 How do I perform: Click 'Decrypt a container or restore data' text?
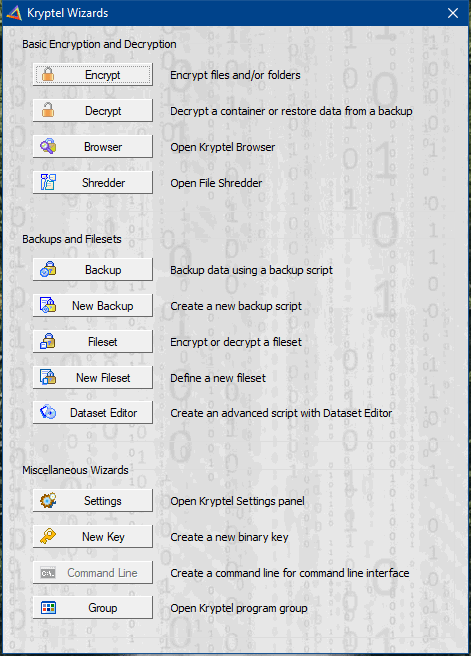tap(291, 111)
